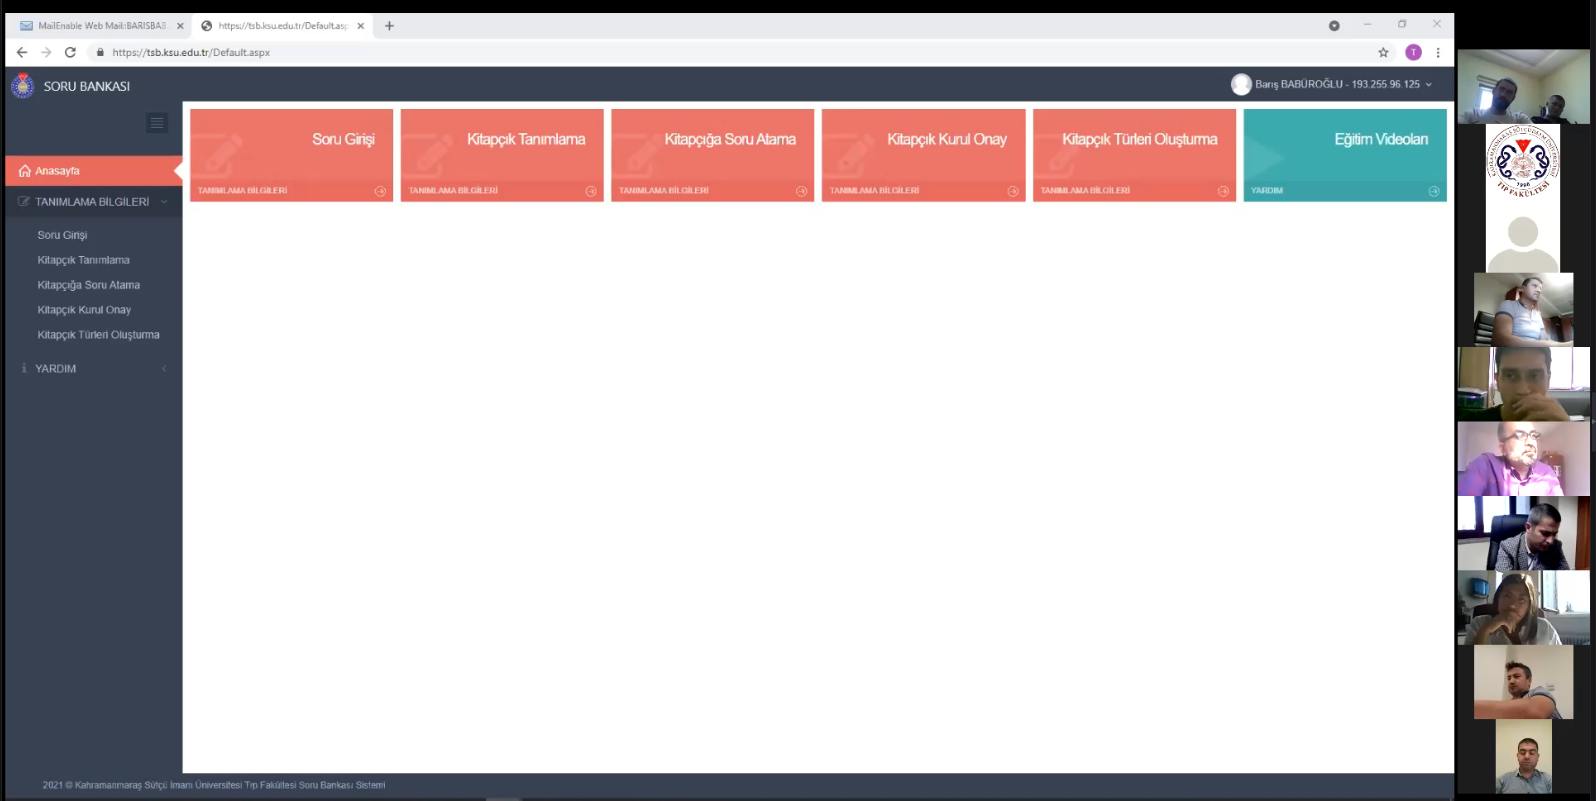Bookmark this page with star icon

point(1383,53)
